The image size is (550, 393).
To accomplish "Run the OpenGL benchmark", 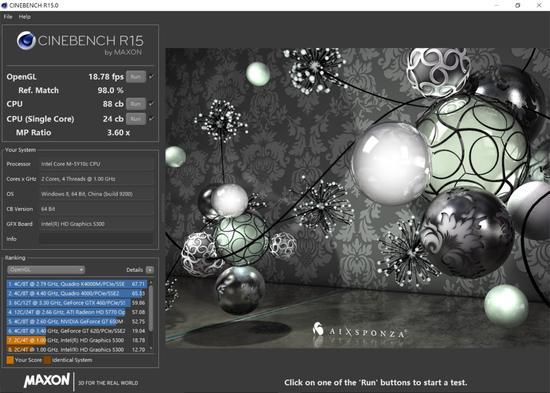I will coord(136,76).
